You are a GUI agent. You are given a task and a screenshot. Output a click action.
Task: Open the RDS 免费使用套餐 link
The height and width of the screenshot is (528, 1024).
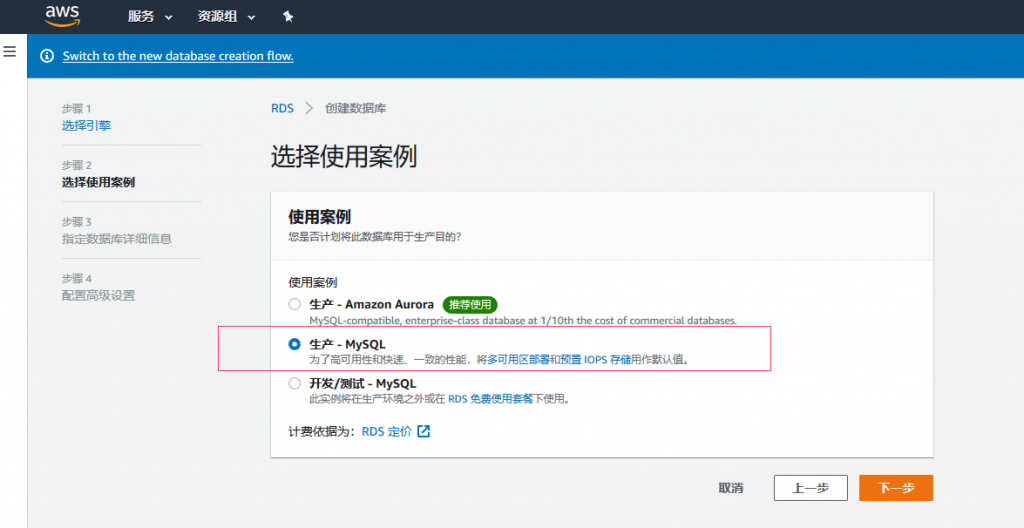point(490,399)
